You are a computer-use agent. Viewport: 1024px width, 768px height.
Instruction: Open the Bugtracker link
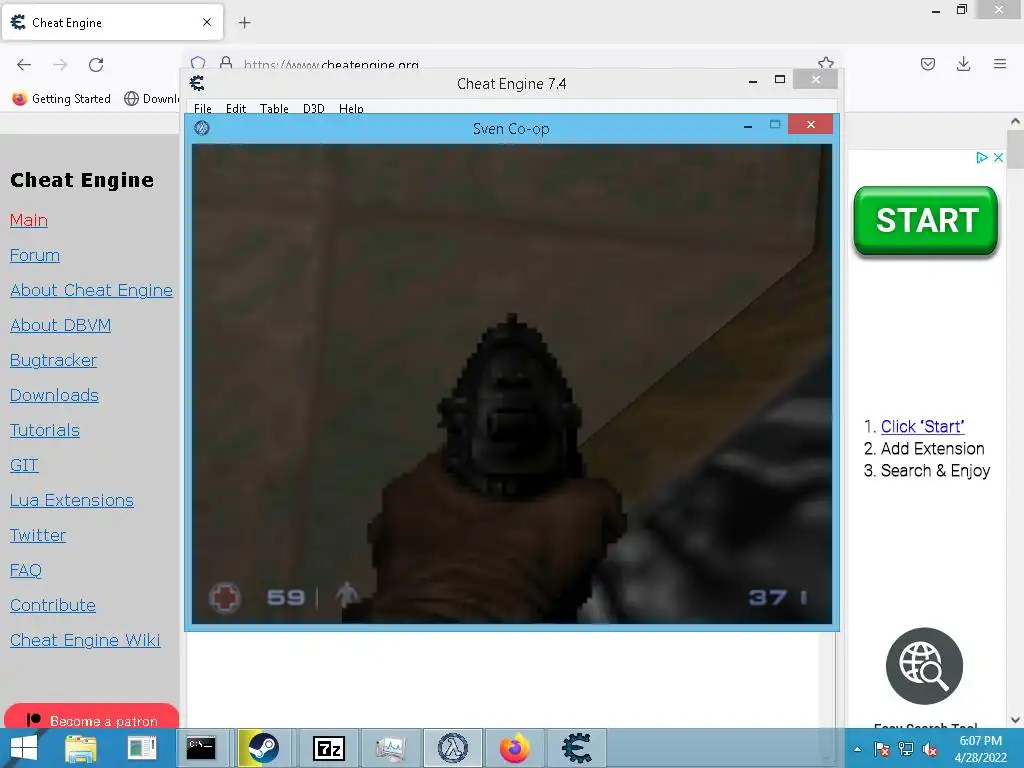coord(54,360)
